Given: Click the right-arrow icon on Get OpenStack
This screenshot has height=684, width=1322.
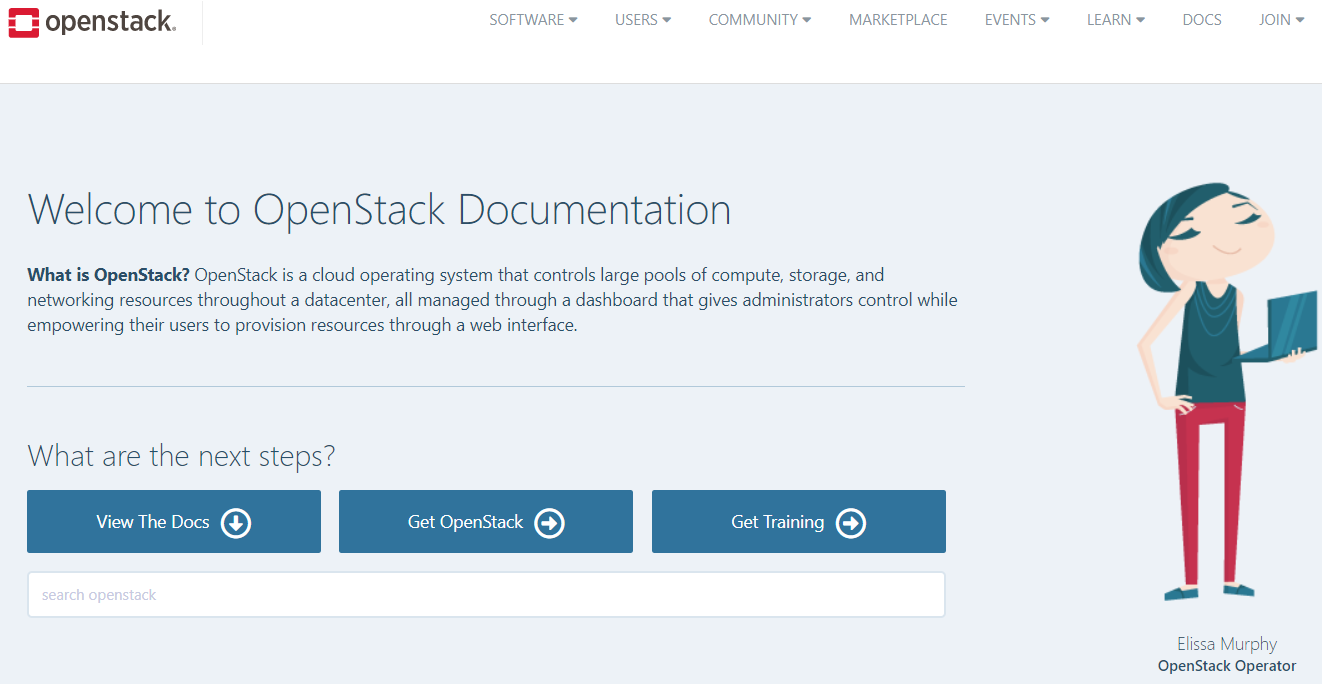Looking at the screenshot, I should 549,522.
